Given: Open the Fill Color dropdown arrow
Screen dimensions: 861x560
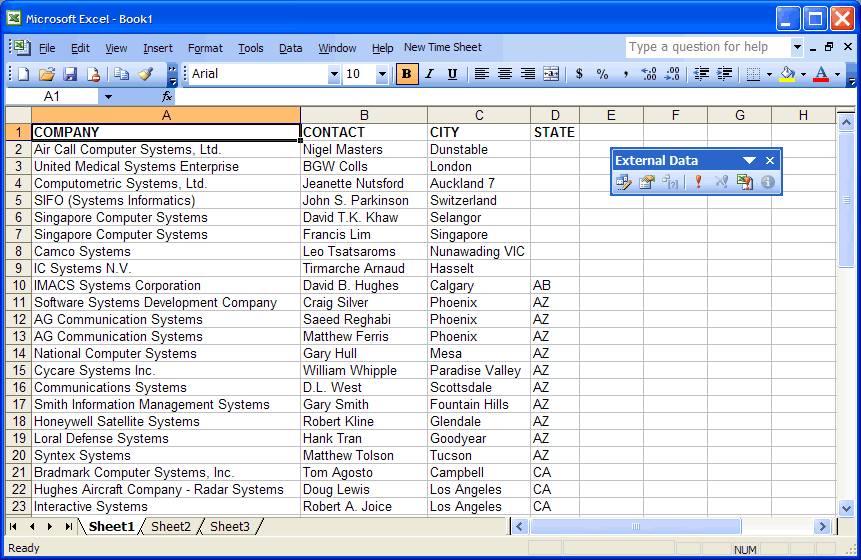Looking at the screenshot, I should [803, 74].
